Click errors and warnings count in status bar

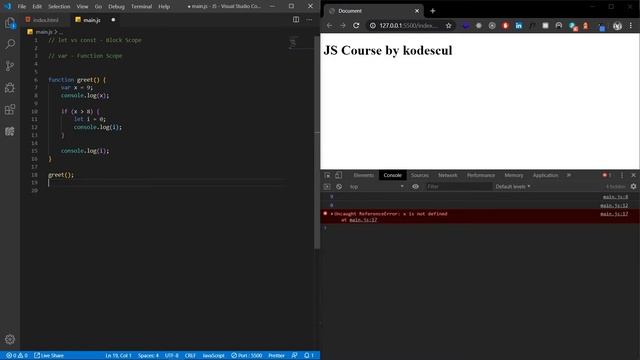(17, 356)
